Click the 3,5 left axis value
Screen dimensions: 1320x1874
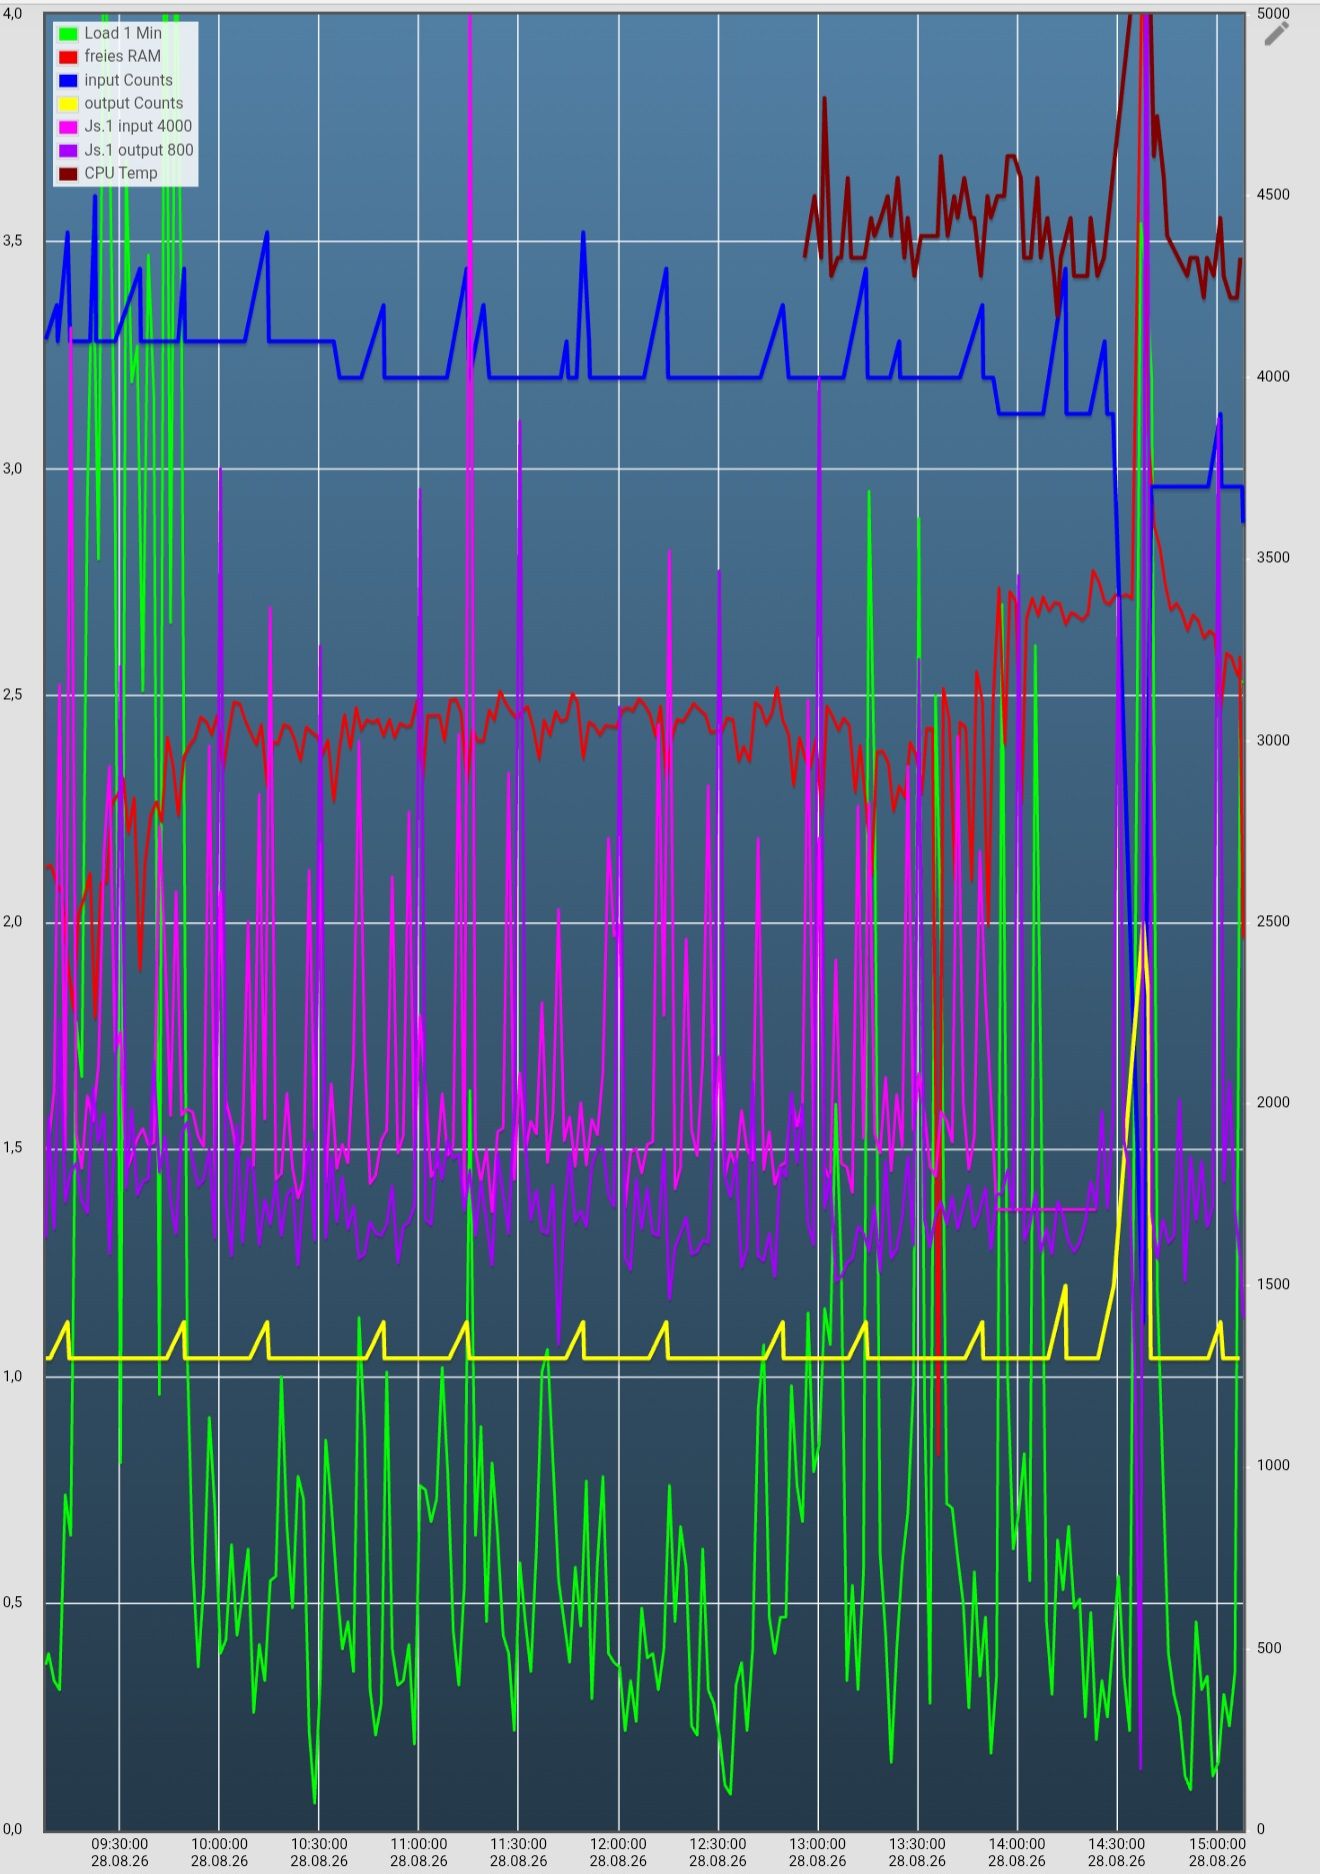click(x=12, y=240)
